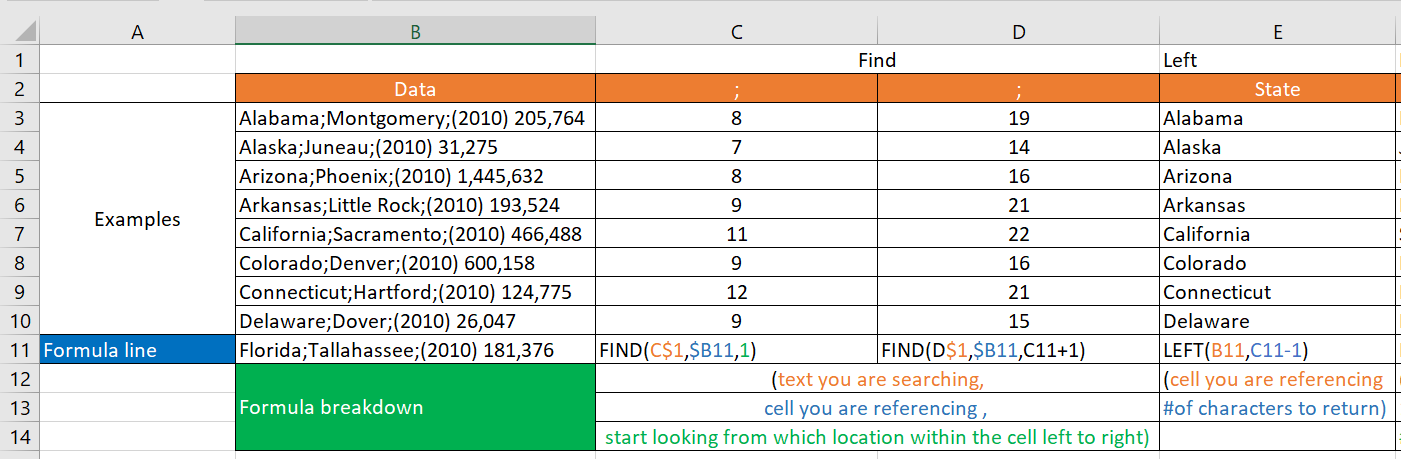The width and height of the screenshot is (1401, 459).
Task: Click the orange Data header cell
Action: pos(415,89)
